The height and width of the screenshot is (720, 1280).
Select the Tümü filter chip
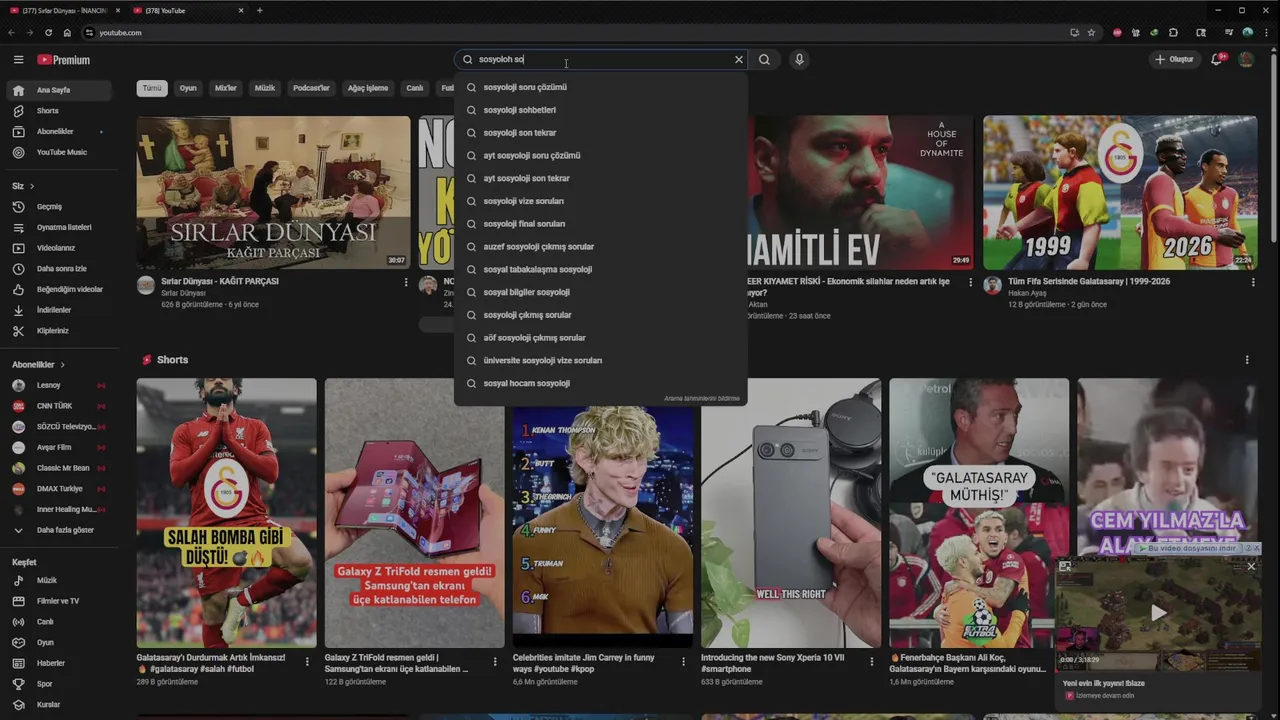pos(152,88)
